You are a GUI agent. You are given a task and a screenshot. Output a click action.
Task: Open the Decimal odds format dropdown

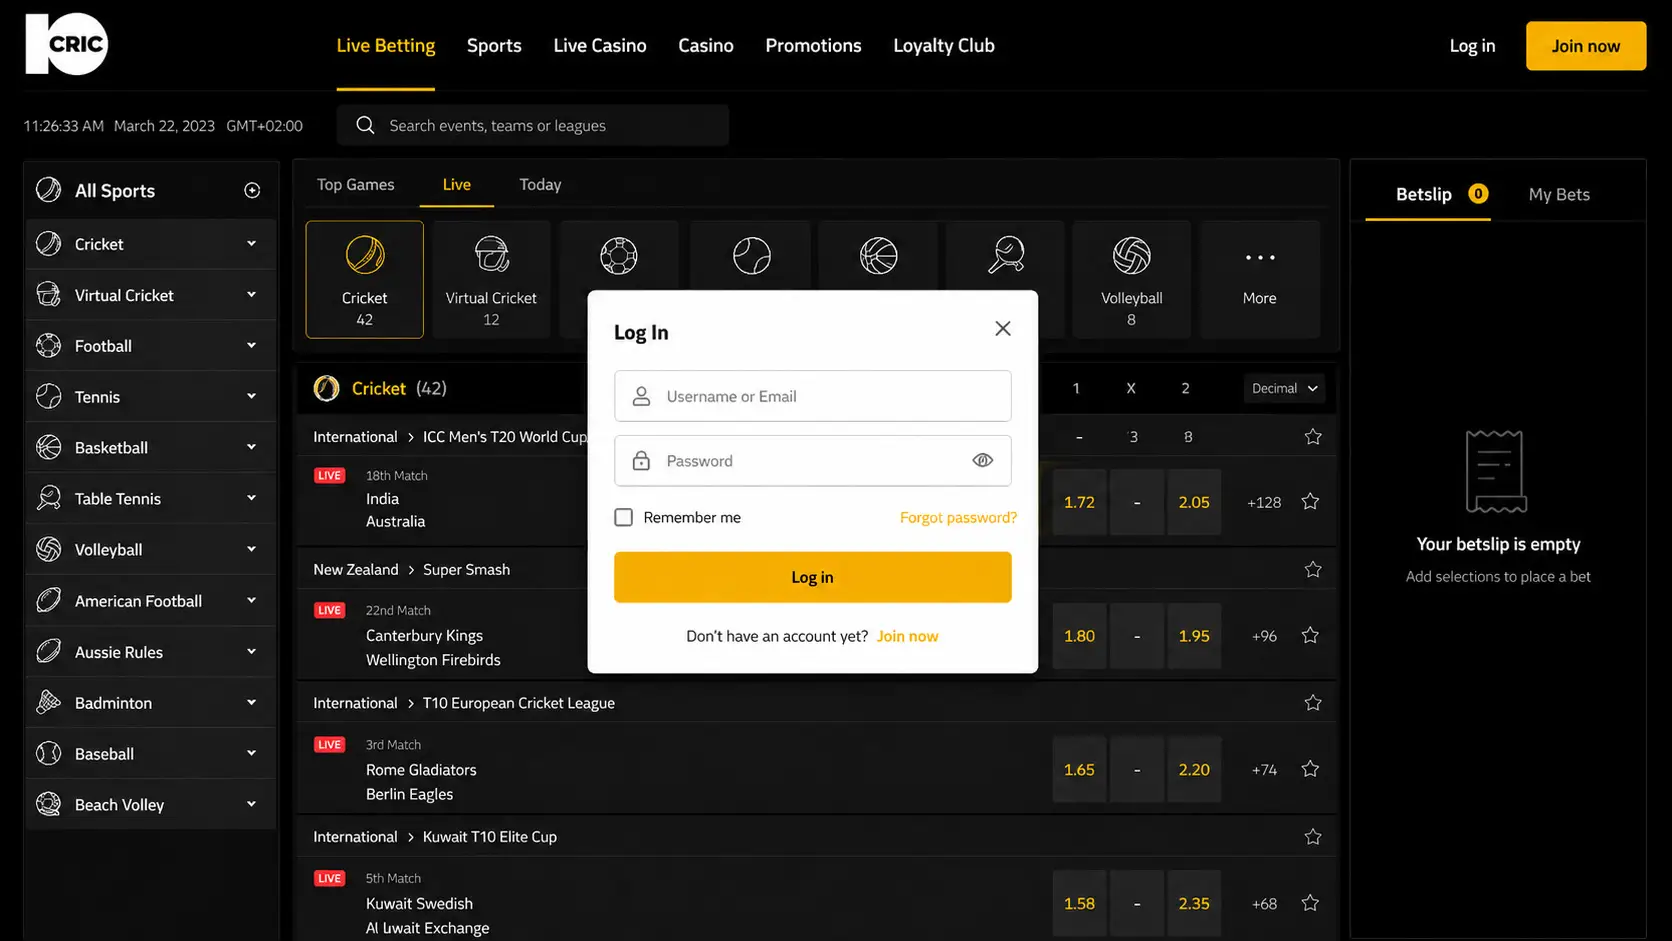pos(1284,388)
